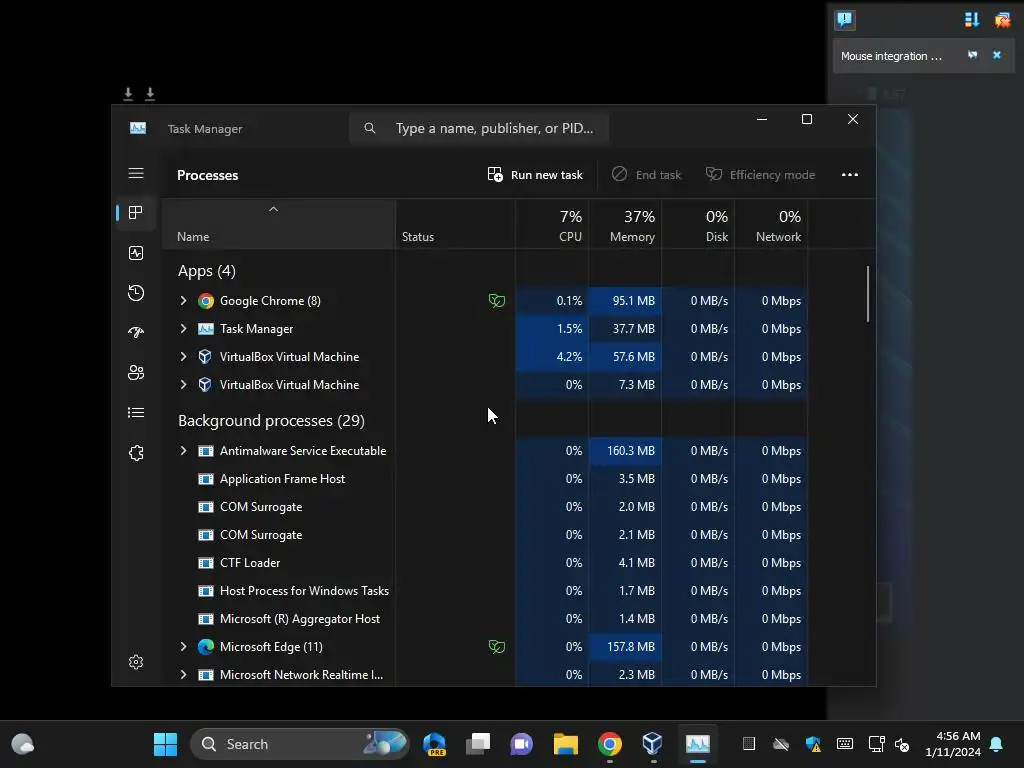Open the chat app on the taskbar
Viewport: 1024px width, 768px height.
pyautogui.click(x=521, y=744)
